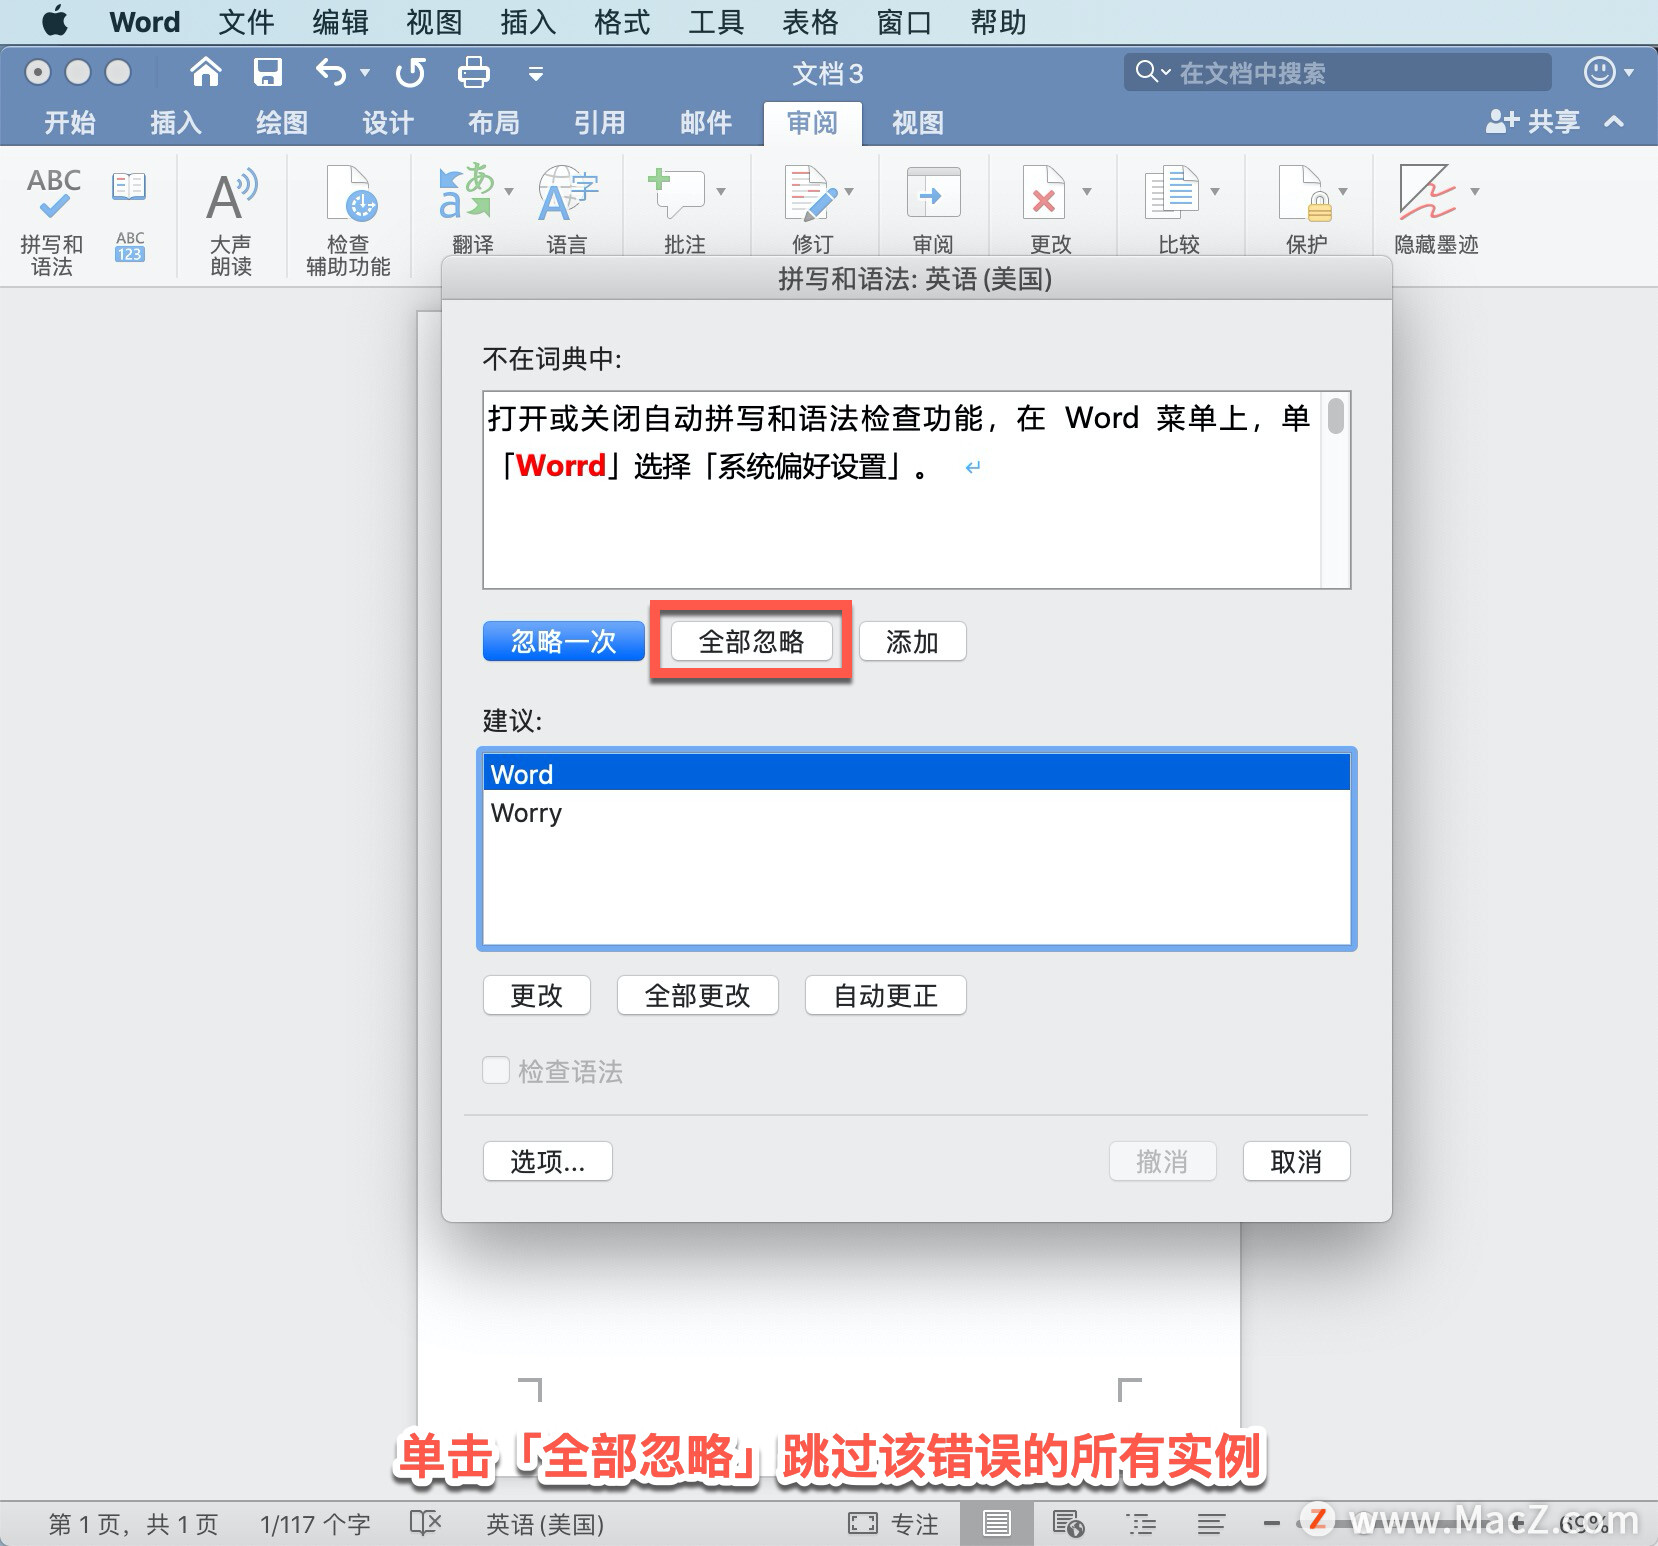Switch to the 引用 ribbon tab
Viewport: 1658px width, 1546px height.
[600, 122]
